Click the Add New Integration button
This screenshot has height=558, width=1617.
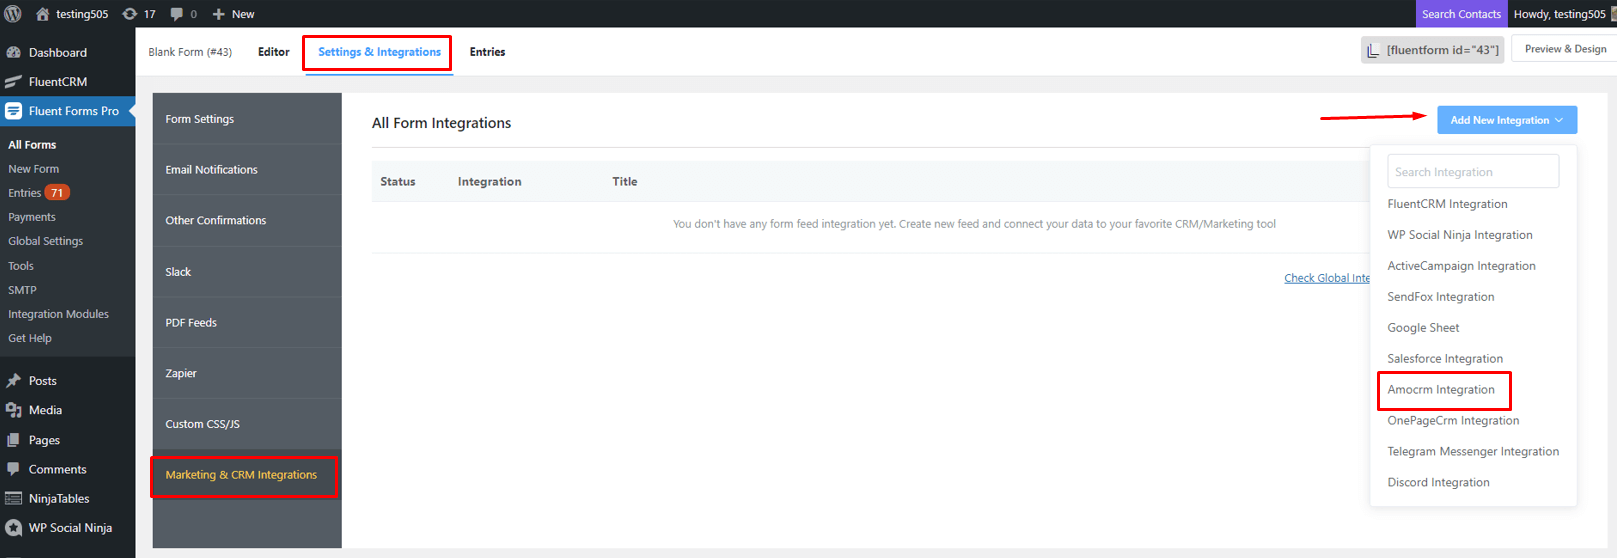coord(1507,120)
